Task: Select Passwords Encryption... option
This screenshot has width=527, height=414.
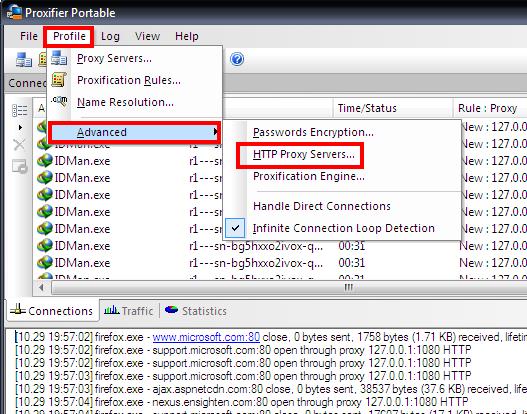Action: (x=342, y=132)
